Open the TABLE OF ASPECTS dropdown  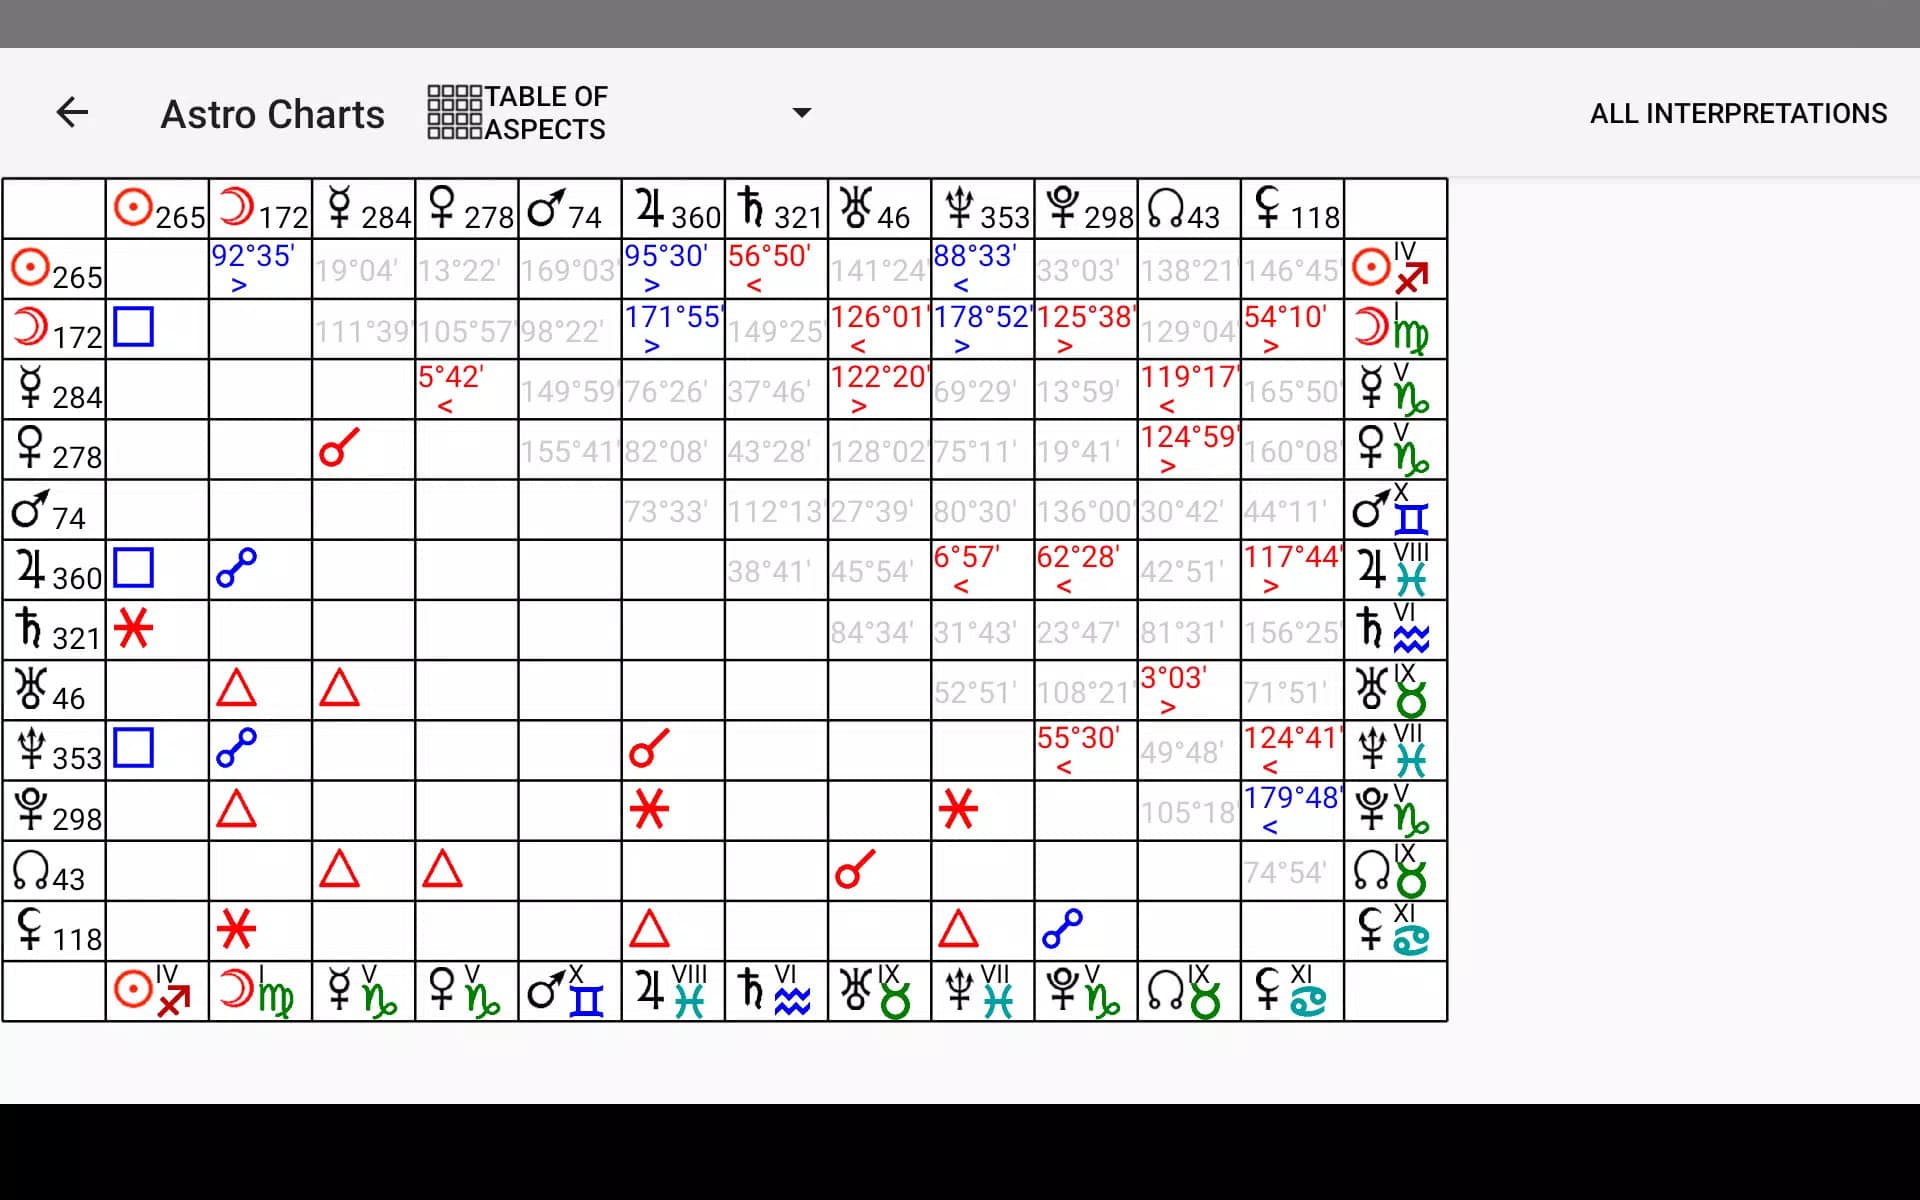801,112
